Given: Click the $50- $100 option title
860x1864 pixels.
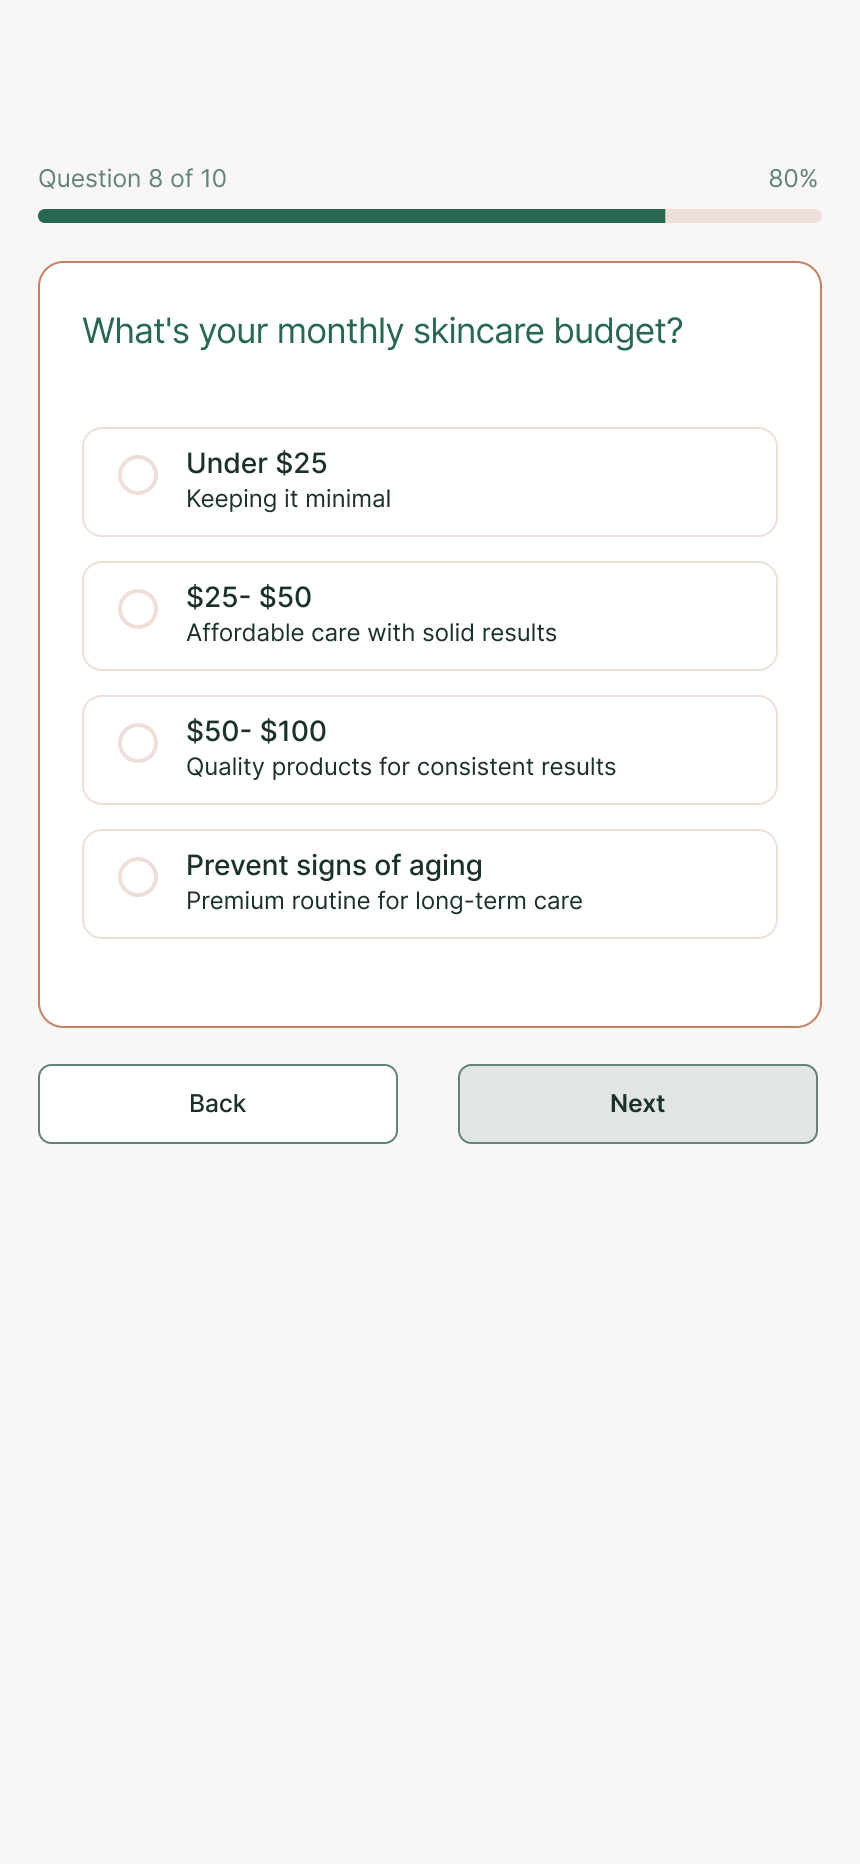Looking at the screenshot, I should 256,731.
